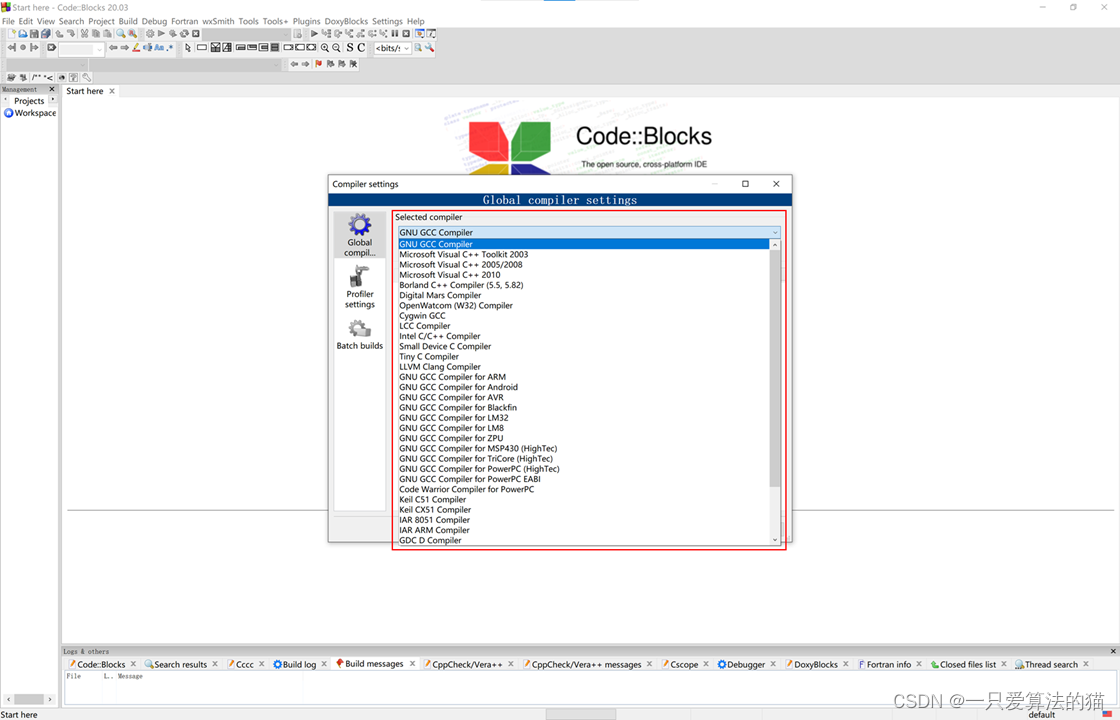Open Global compiler settings category
Viewport: 1120px width, 720px height.
tap(360, 235)
